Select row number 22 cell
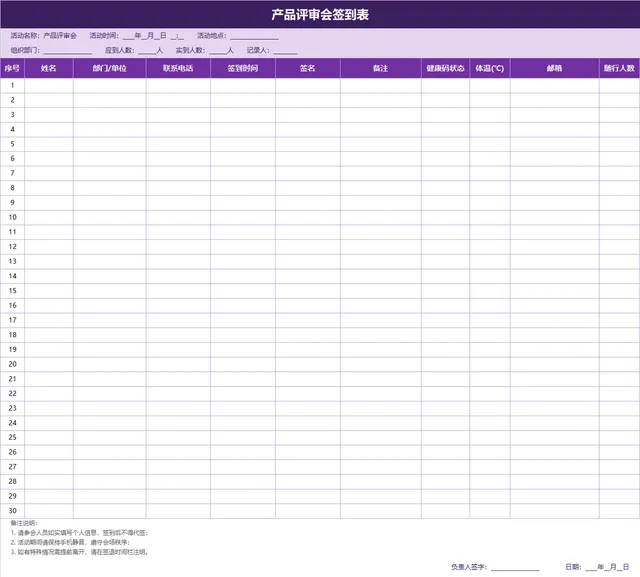Screen dimensions: 640x577 pyautogui.click(x=12, y=394)
